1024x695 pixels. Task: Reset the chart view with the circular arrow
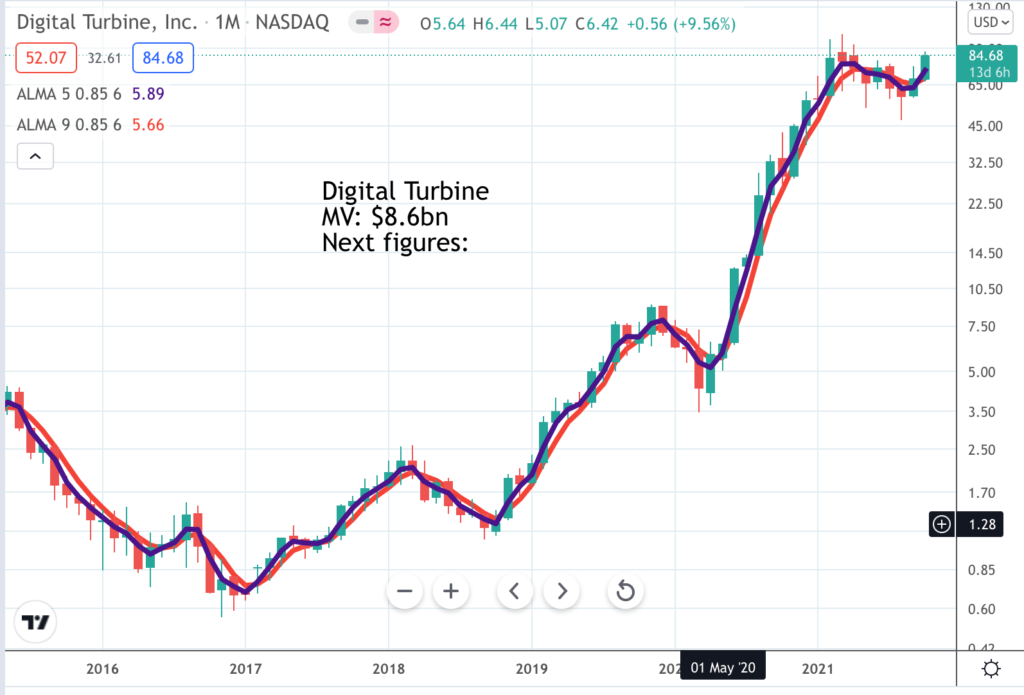point(626,591)
